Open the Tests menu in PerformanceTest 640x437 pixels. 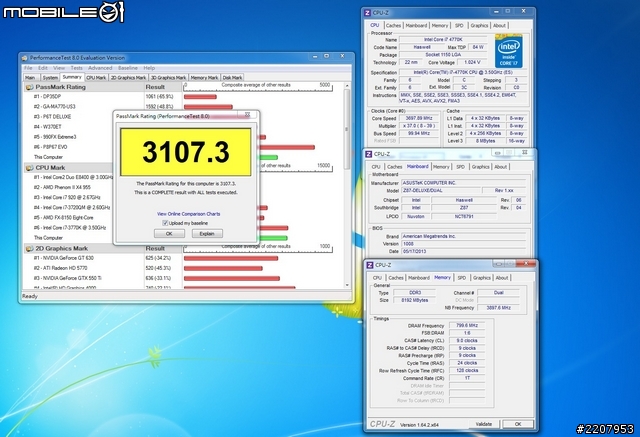pos(76,68)
